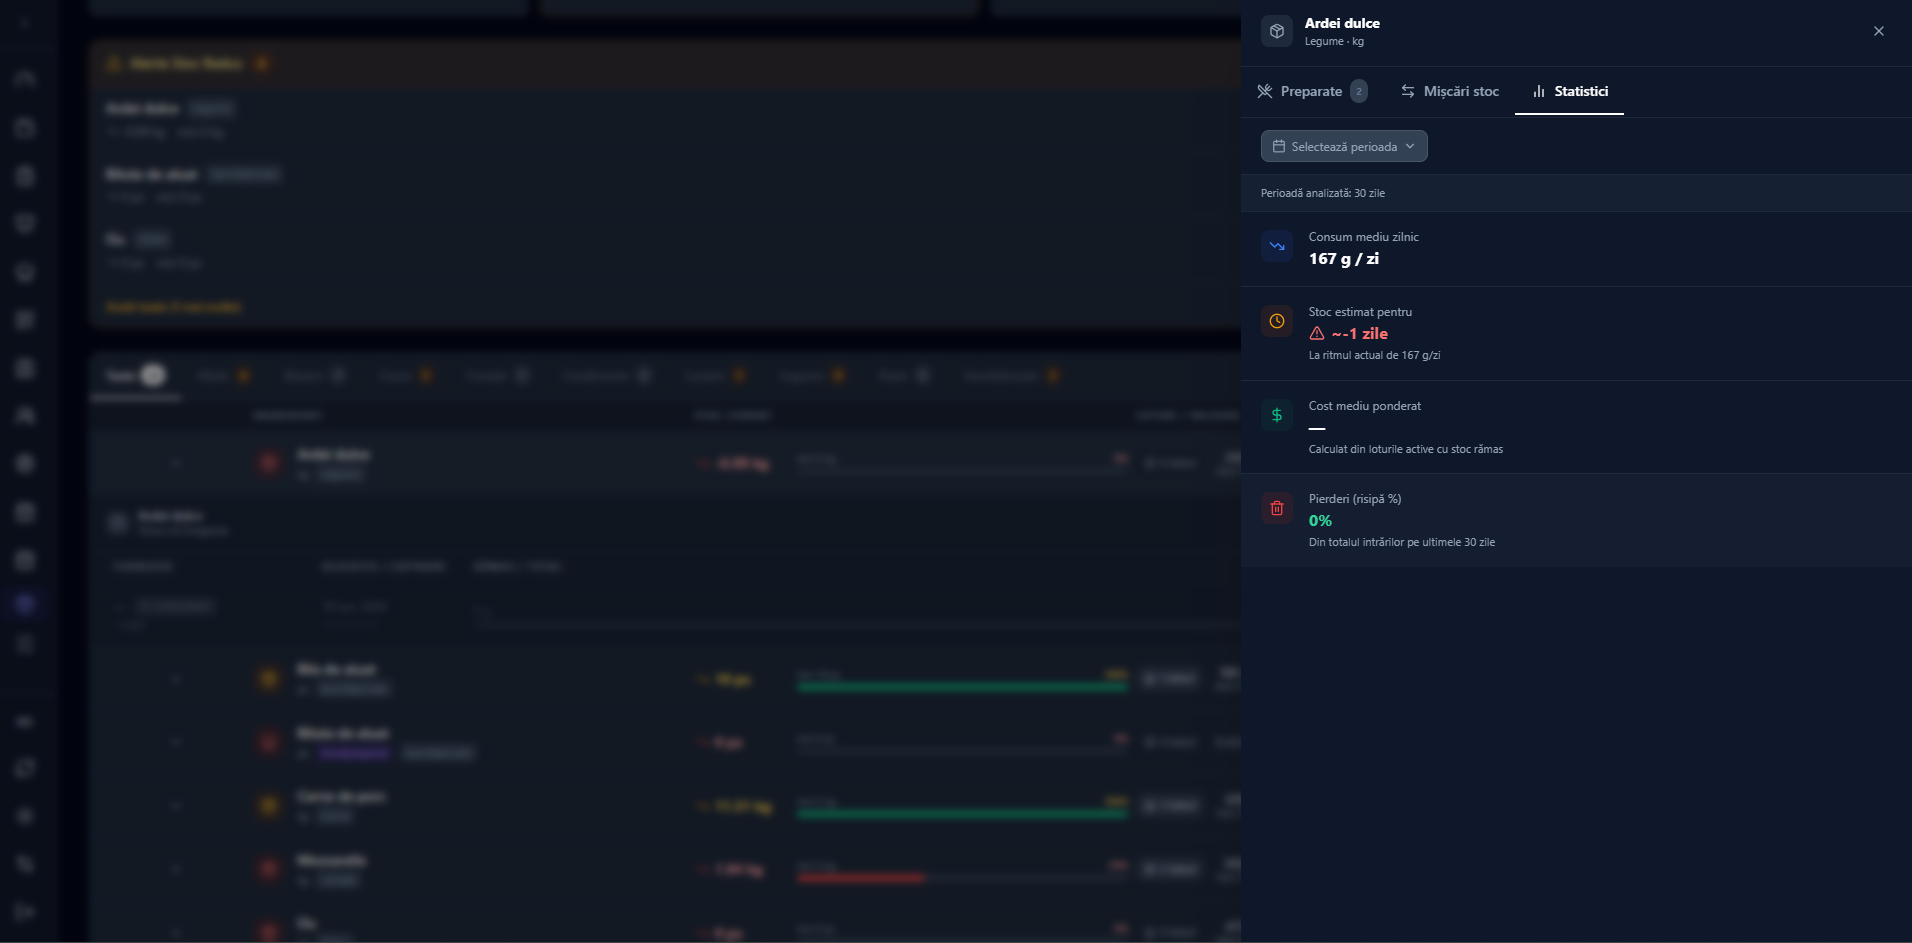Click the trend-down icon for Consum mediu zilnic

click(x=1277, y=246)
